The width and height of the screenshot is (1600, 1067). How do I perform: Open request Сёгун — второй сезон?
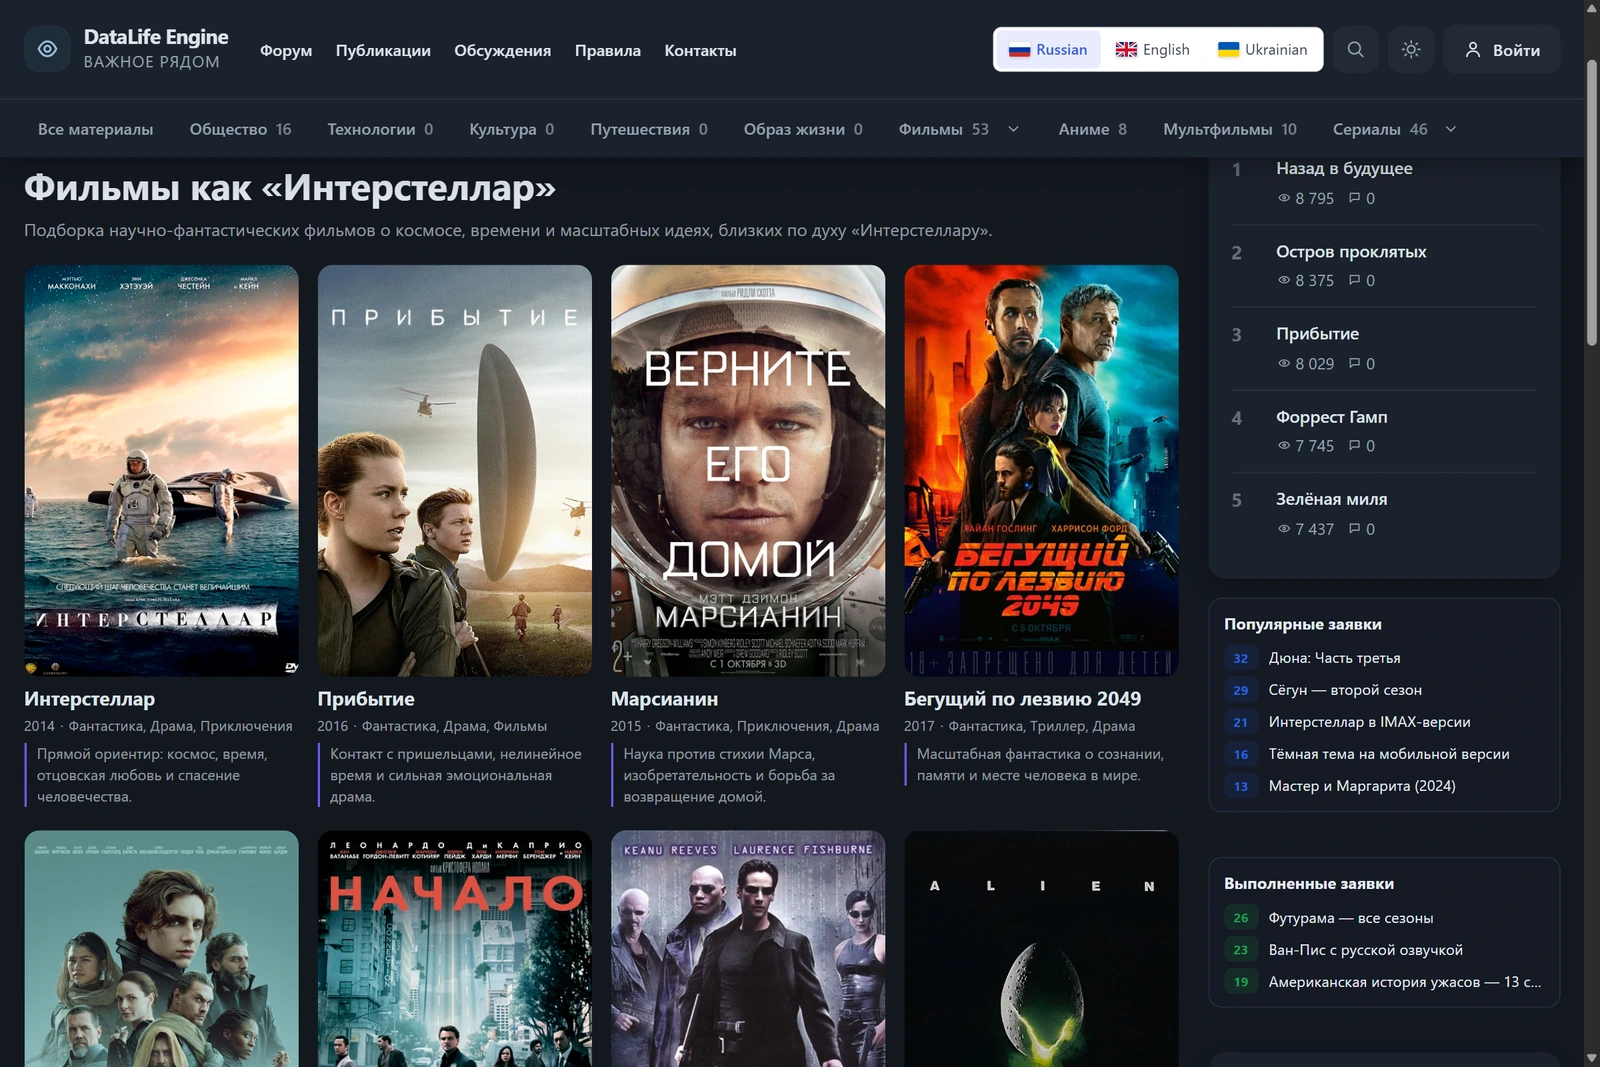tap(1345, 690)
